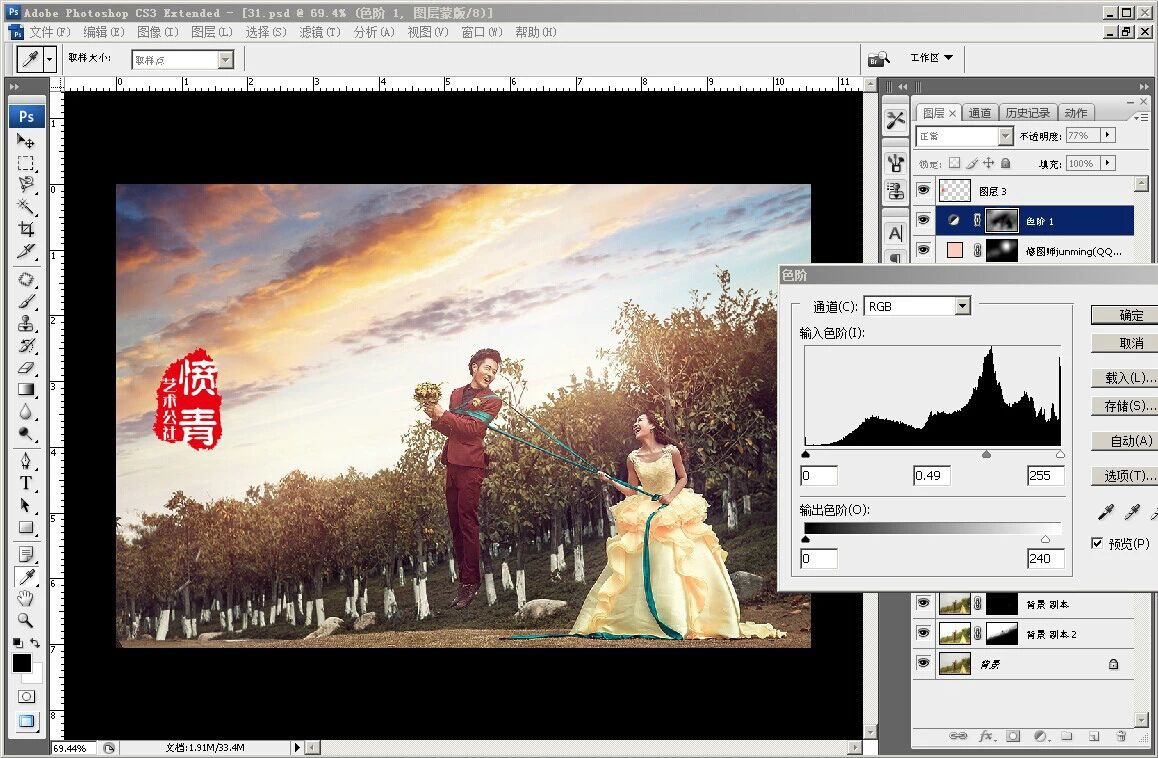
Task: Open the 图像 menu
Action: pos(157,32)
